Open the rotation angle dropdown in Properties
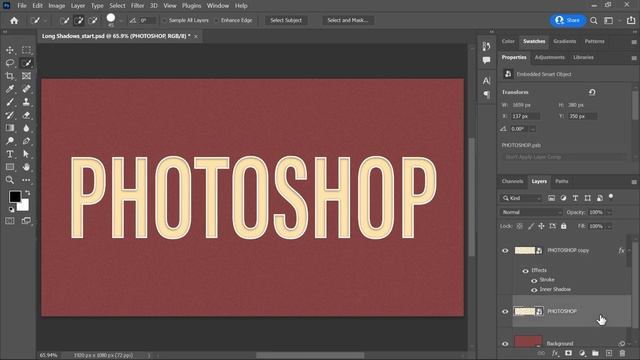The image size is (640, 360). pyautogui.click(x=532, y=129)
